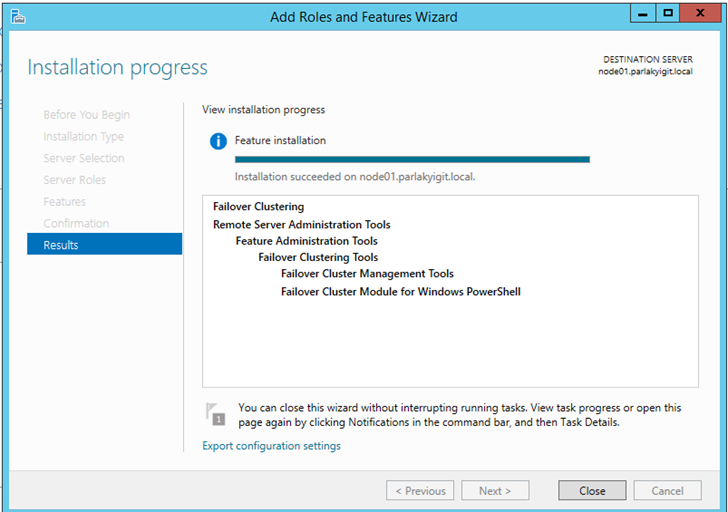Select Failover Cluster Module for Windows PowerShell
The image size is (728, 512).
tap(400, 292)
